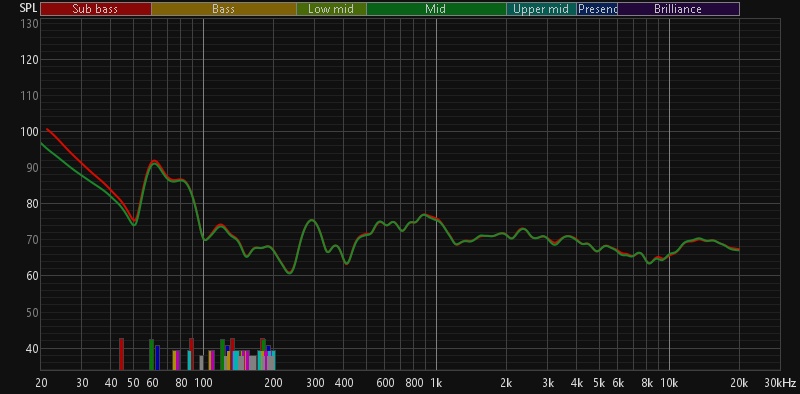Click the gray mode bar at 100 Hz
This screenshot has height=394, width=800.
pos(202,362)
